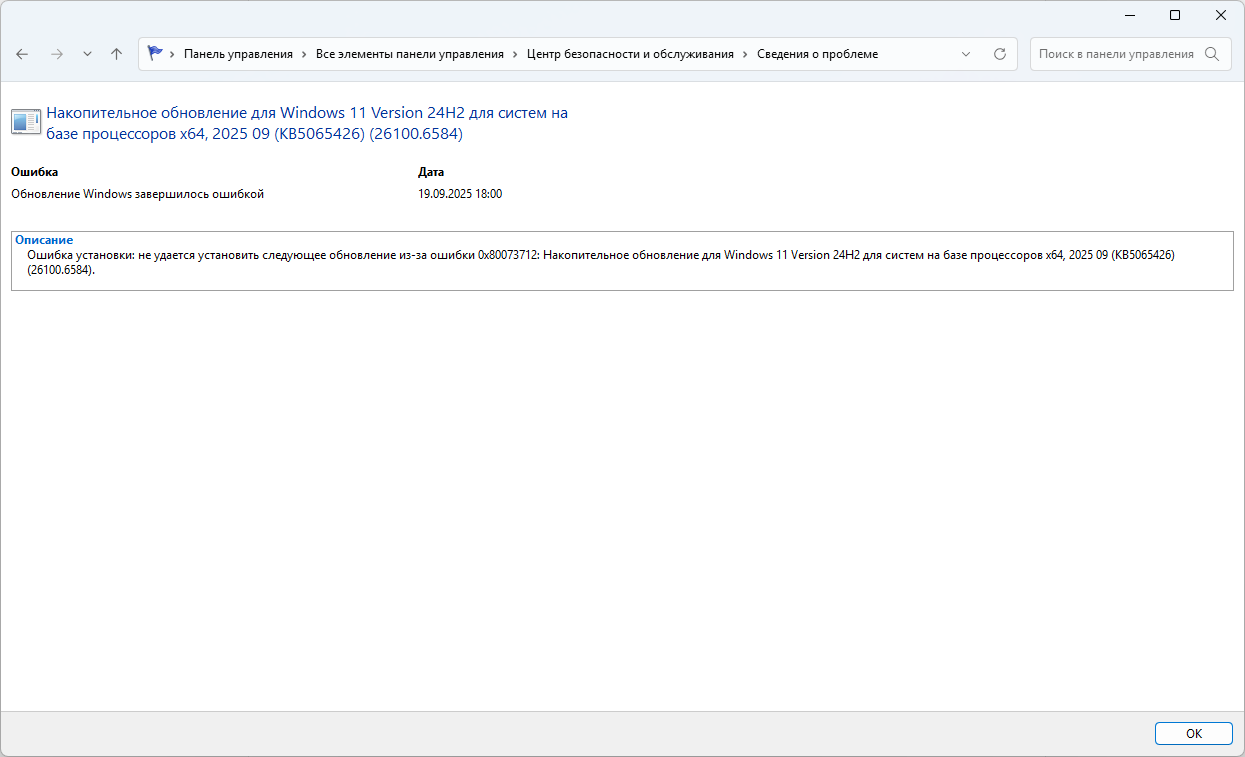Focus the 'Поиск в панели управления' field
The height and width of the screenshot is (757, 1245).
click(x=1115, y=54)
